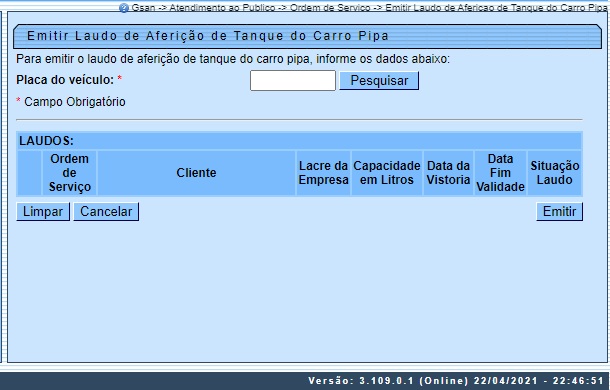Viewport: 610px width, 390px height.
Task: Click the 'Cliente' column header
Action: [196, 173]
